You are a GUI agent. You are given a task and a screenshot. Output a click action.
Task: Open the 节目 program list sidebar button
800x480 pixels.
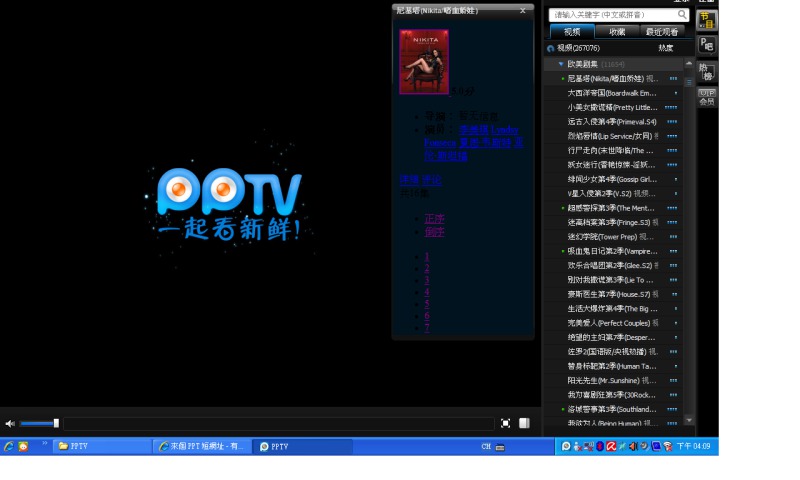point(707,20)
